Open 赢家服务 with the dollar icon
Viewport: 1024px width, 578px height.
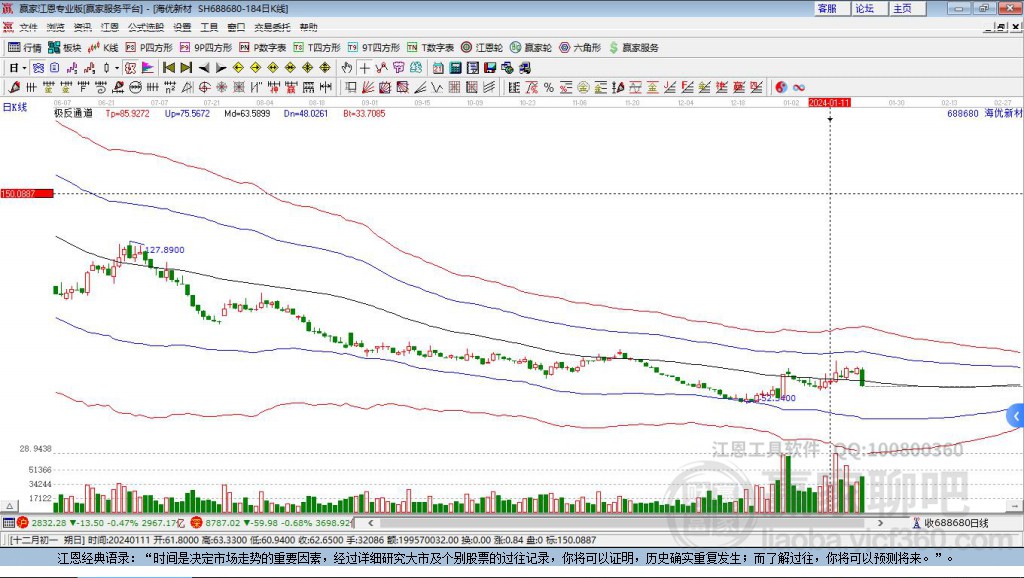point(633,48)
